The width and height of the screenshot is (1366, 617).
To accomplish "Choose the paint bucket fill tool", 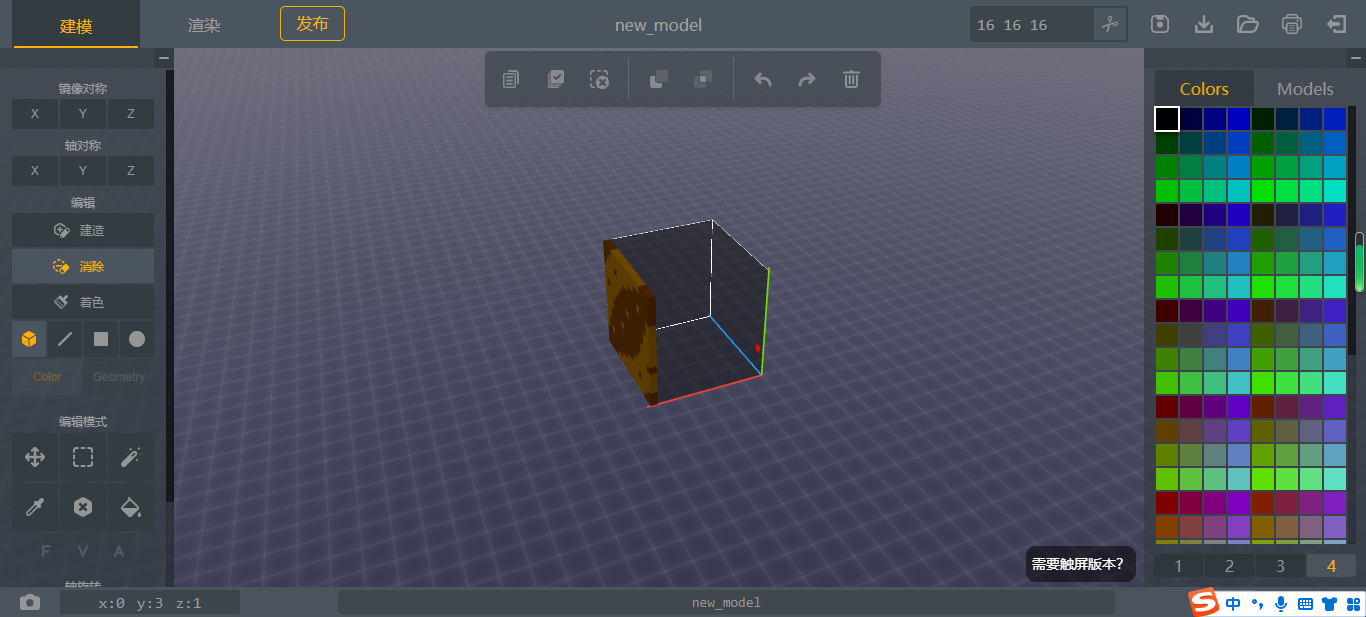I will [x=130, y=508].
